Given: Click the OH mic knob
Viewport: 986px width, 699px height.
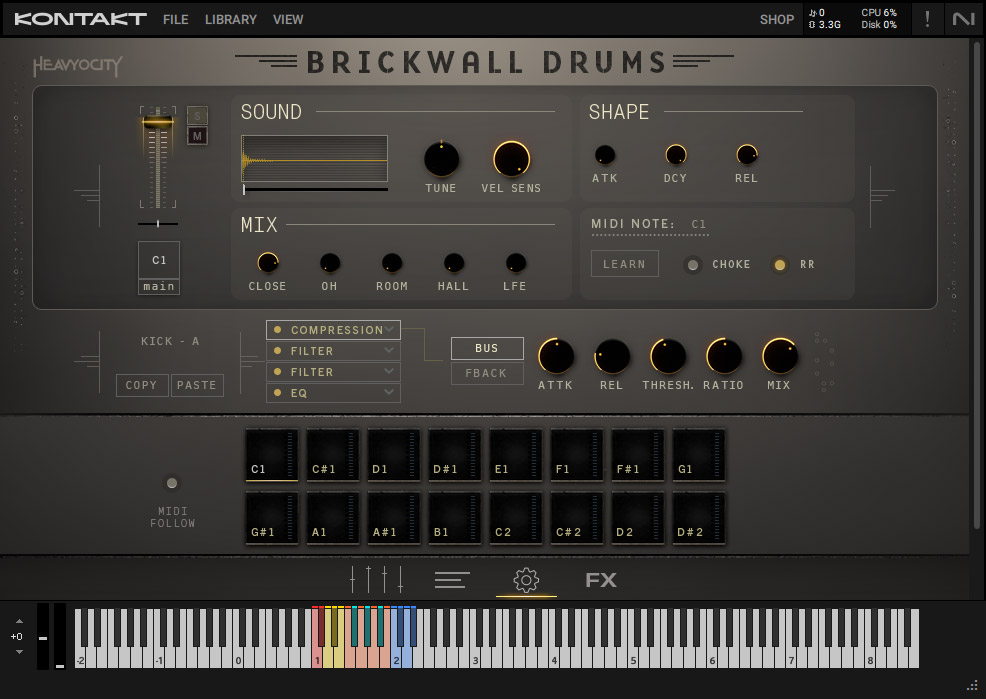Looking at the screenshot, I should coord(330,263).
